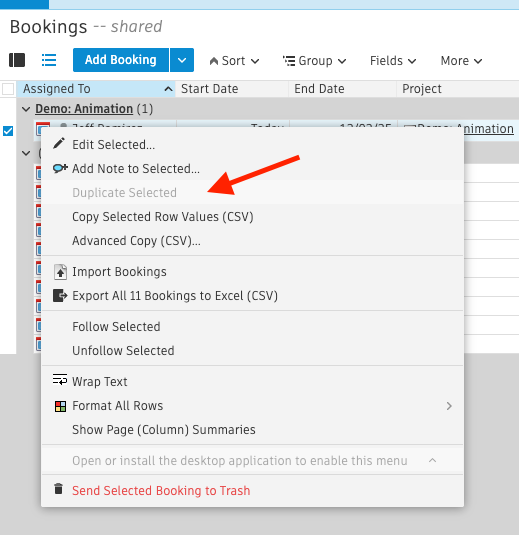Click the Group list icon
Viewport: 519px width, 535px height.
click(x=289, y=61)
